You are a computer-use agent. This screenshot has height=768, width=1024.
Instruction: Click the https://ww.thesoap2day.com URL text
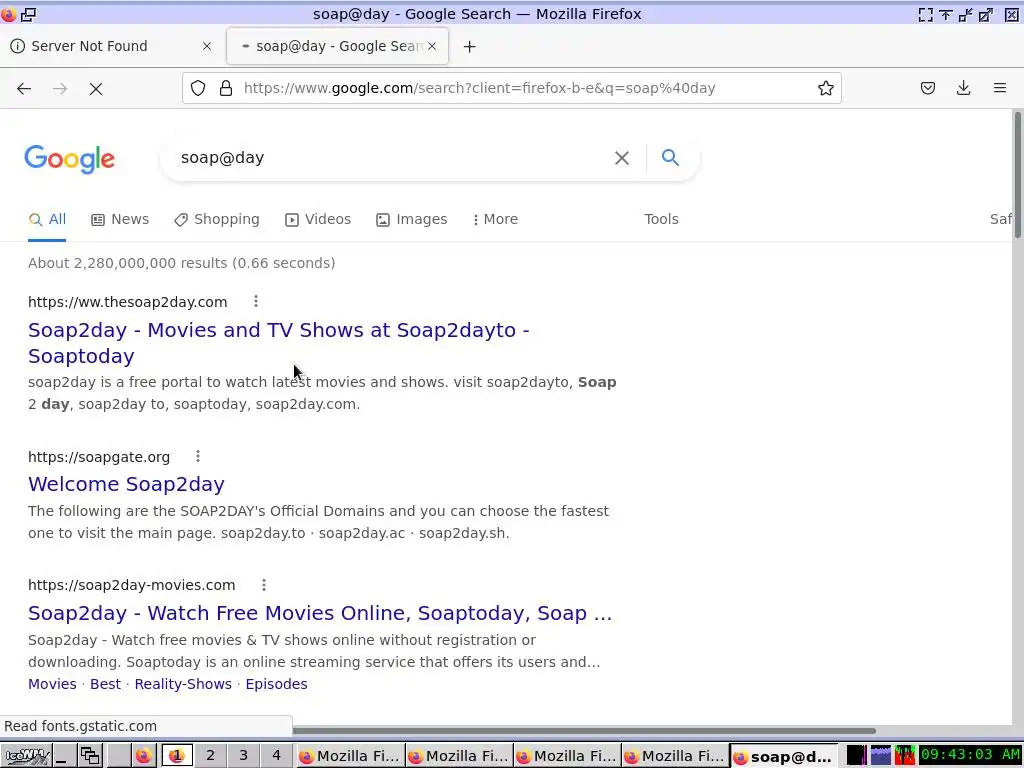click(127, 302)
